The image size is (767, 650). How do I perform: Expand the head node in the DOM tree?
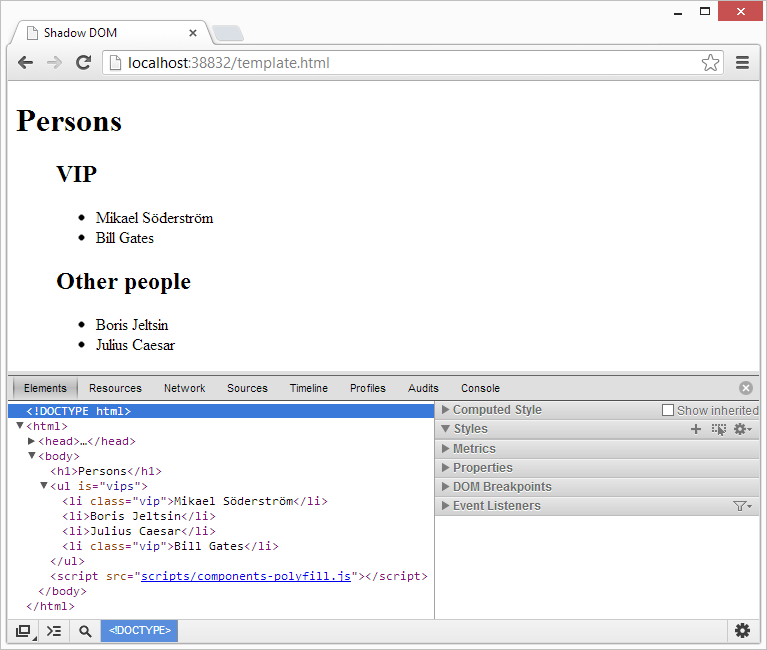(31, 441)
